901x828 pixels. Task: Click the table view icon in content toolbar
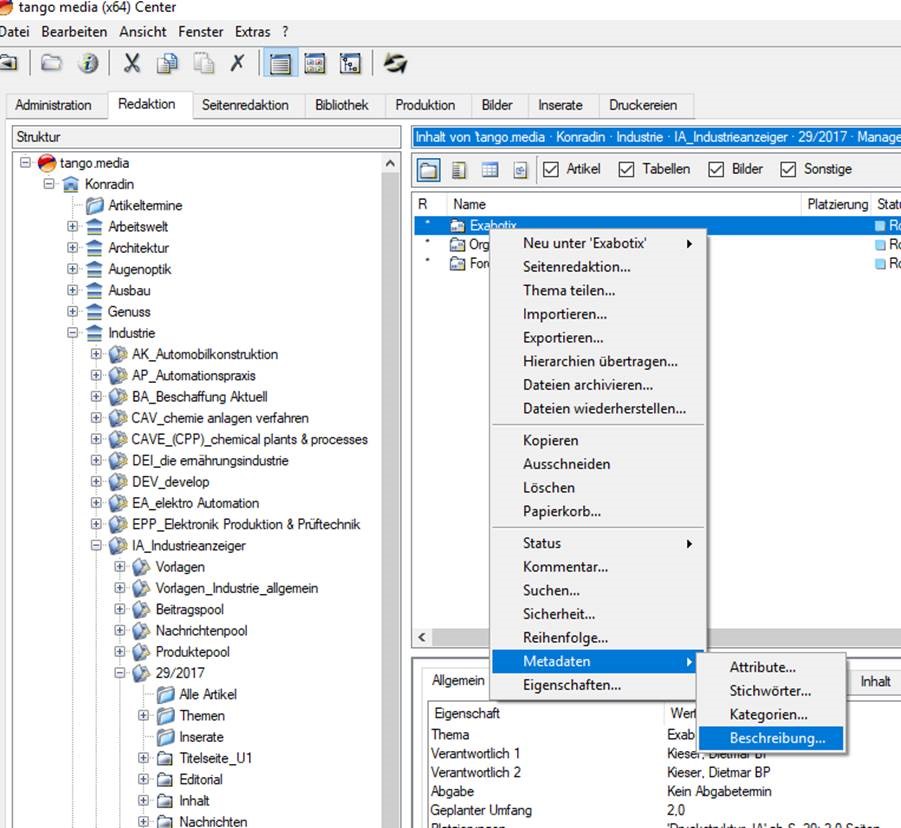coord(490,170)
